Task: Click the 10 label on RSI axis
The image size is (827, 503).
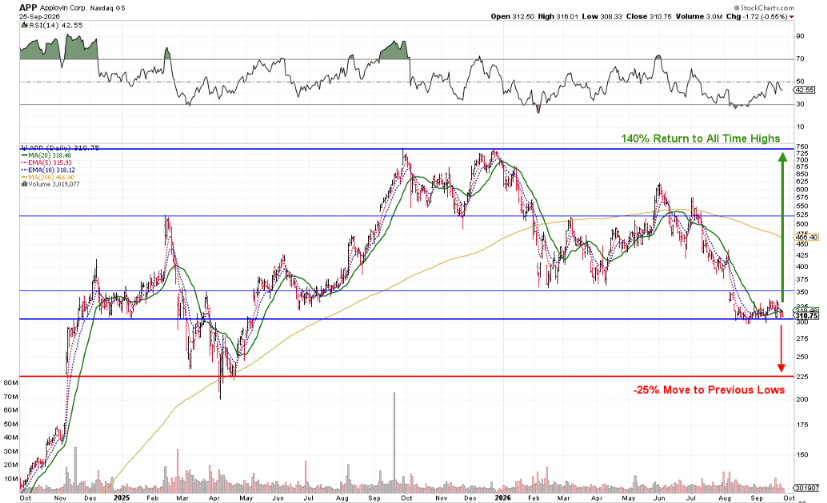Action: 800,127
